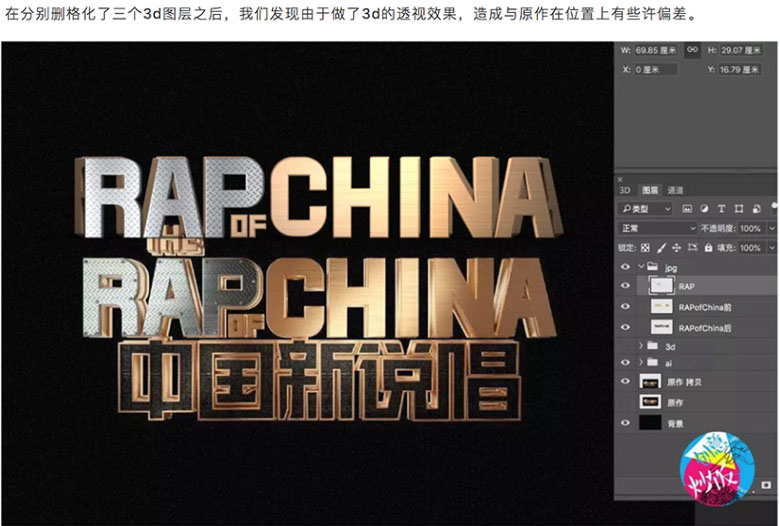Screen dimensions: 780x526
Task: Click the Y position field 16.79 厘米
Action: coord(741,70)
